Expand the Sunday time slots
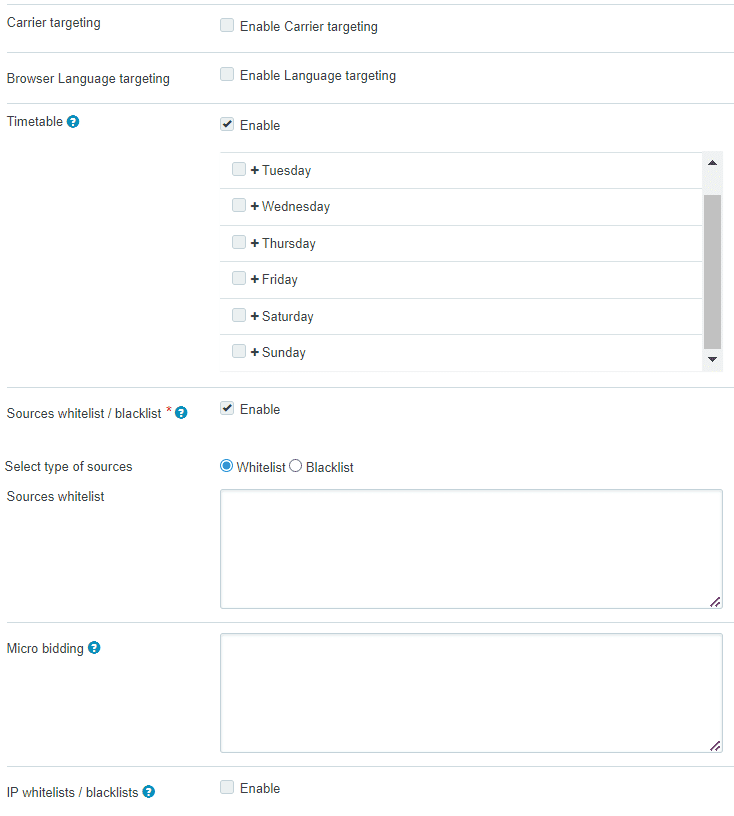The width and height of the screenshot is (734, 816). pos(255,352)
